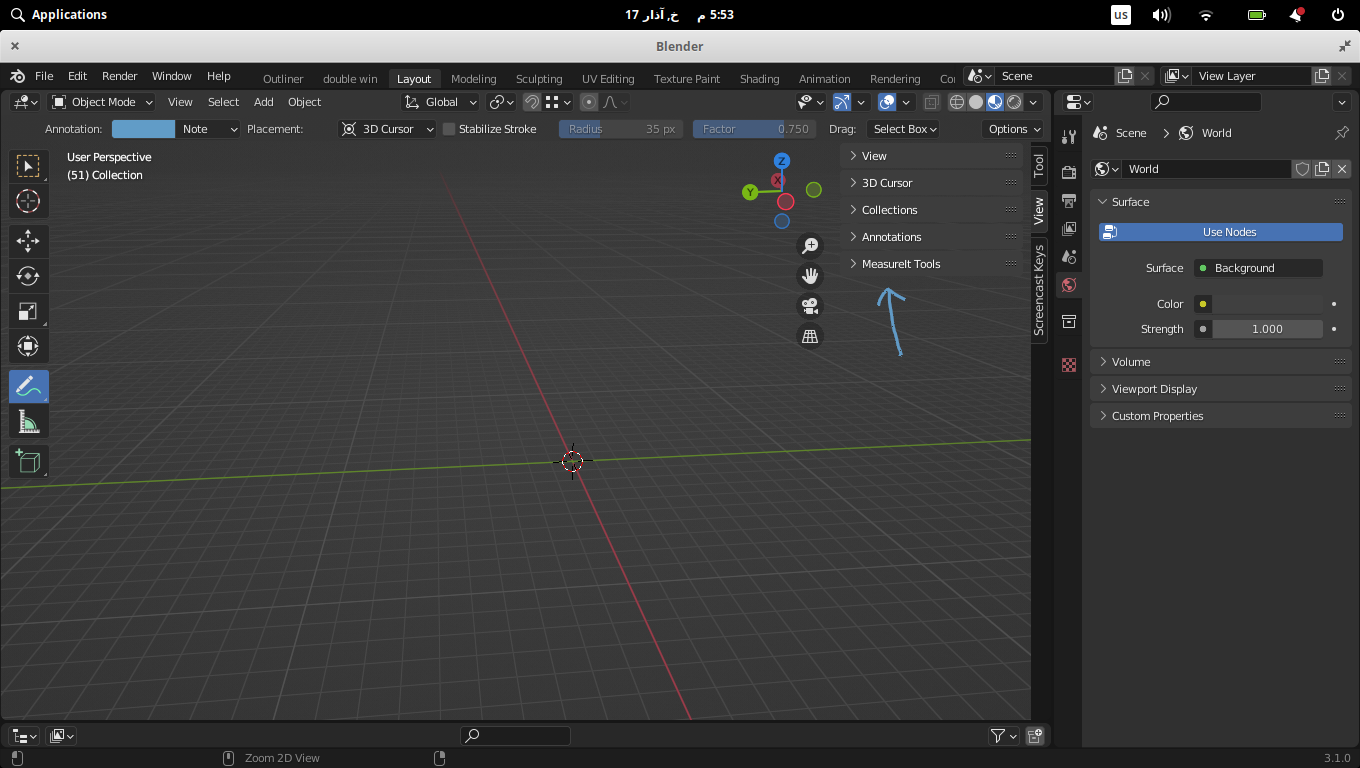Image resolution: width=1360 pixels, height=768 pixels.
Task: Switch orthographic/perspective grid icon
Action: point(810,336)
